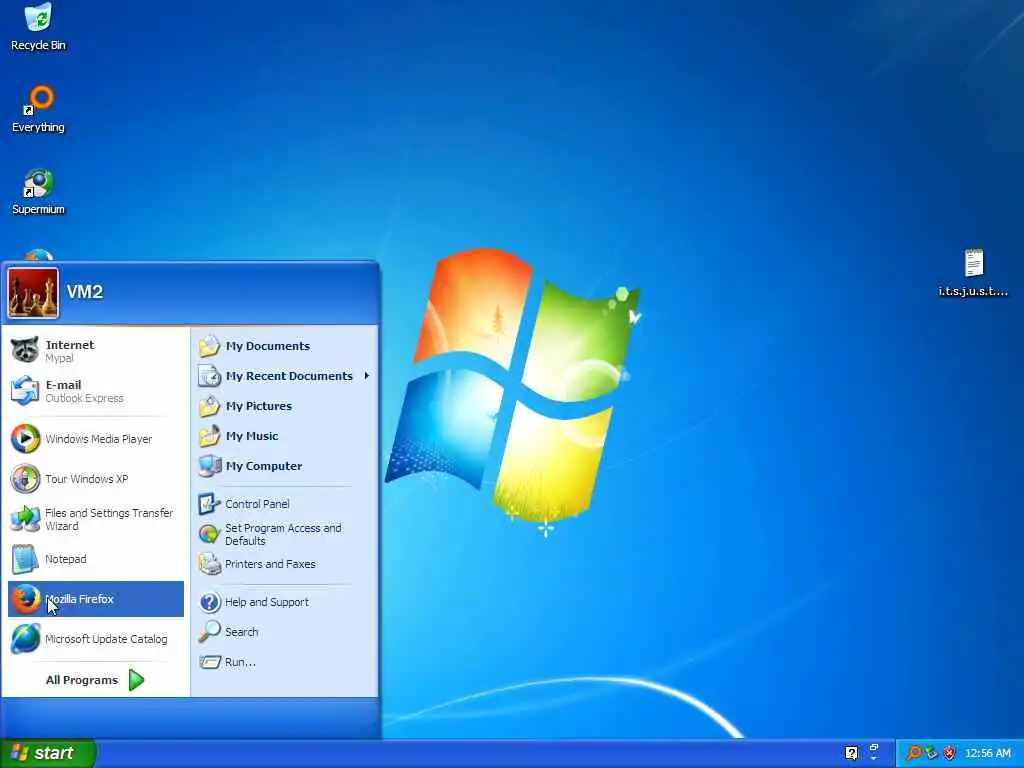The height and width of the screenshot is (768, 1024).
Task: Open Set Program Access and Defaults
Action: tap(284, 534)
